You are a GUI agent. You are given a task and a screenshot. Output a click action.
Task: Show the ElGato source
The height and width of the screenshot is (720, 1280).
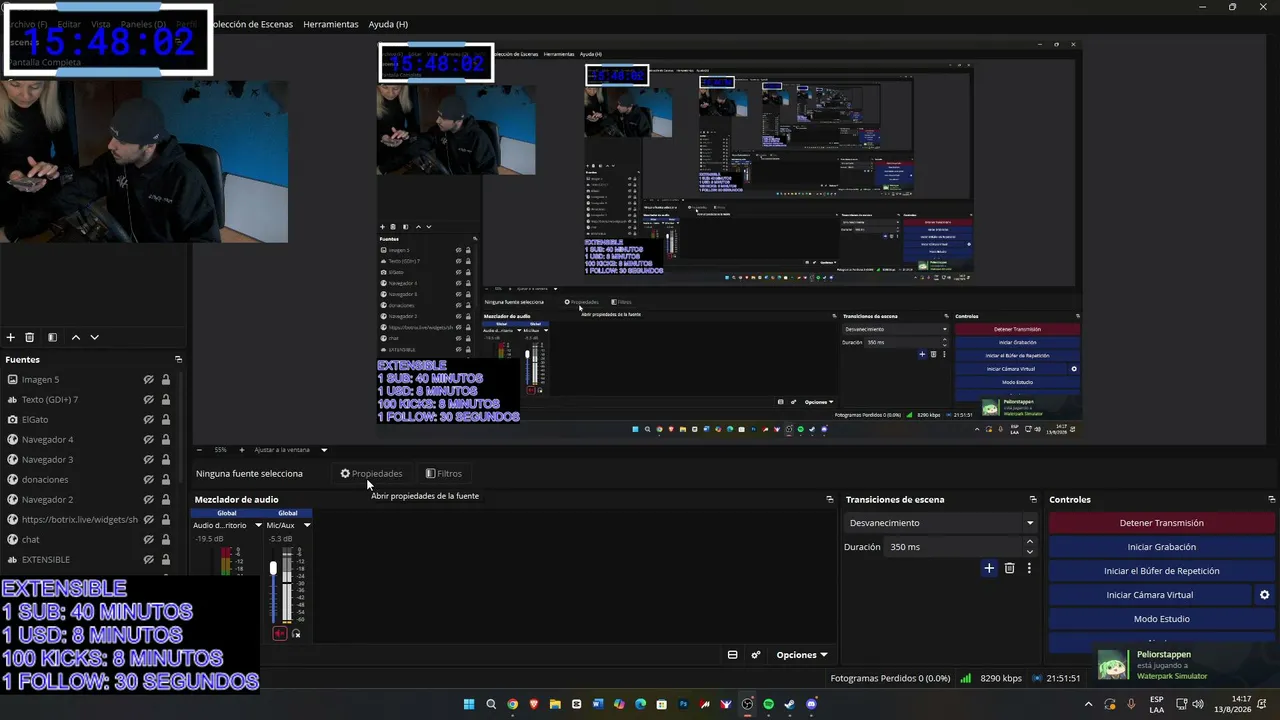[148, 420]
